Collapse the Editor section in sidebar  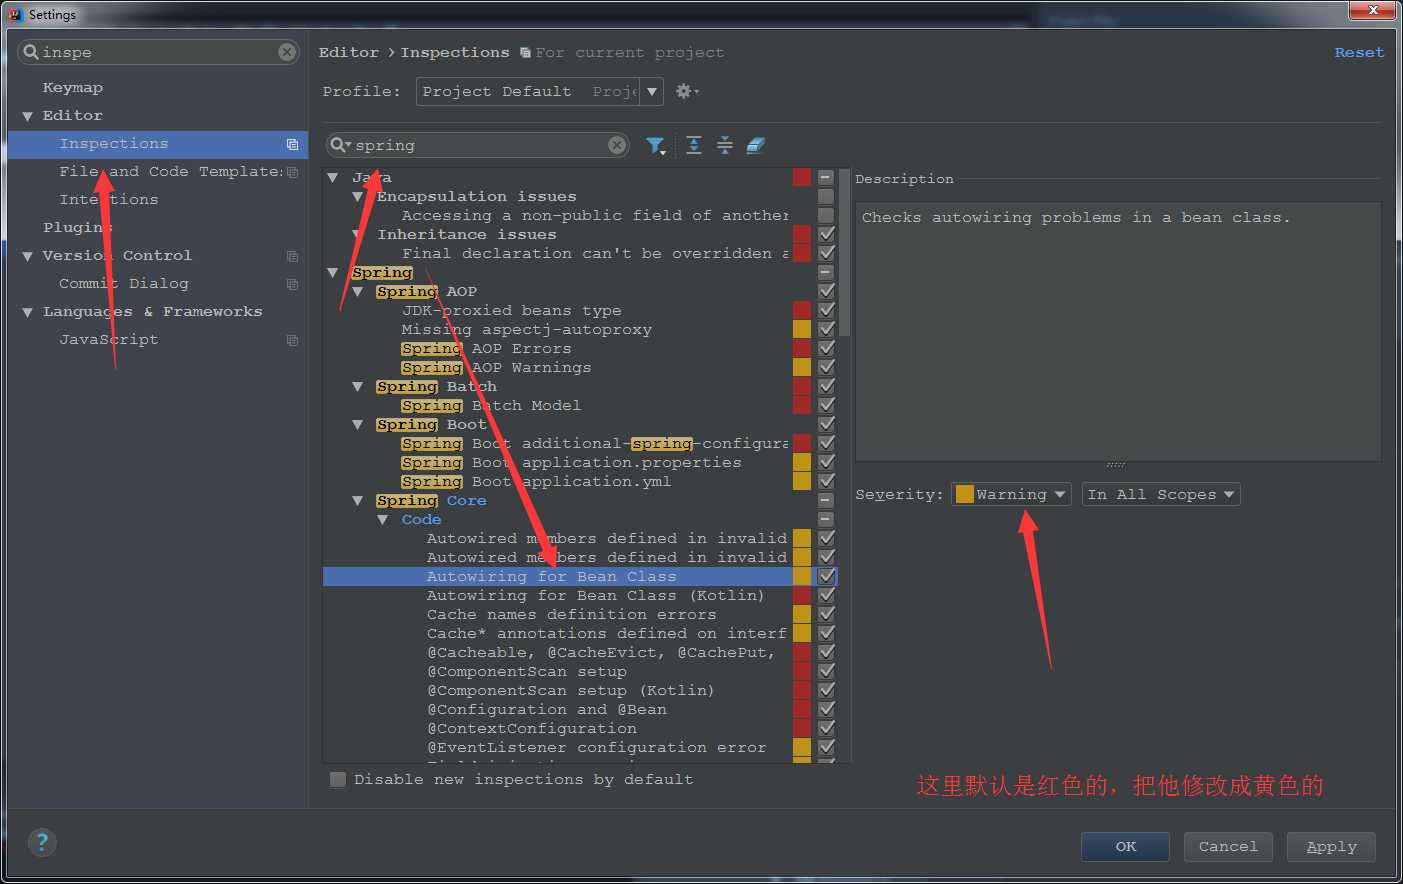point(27,116)
